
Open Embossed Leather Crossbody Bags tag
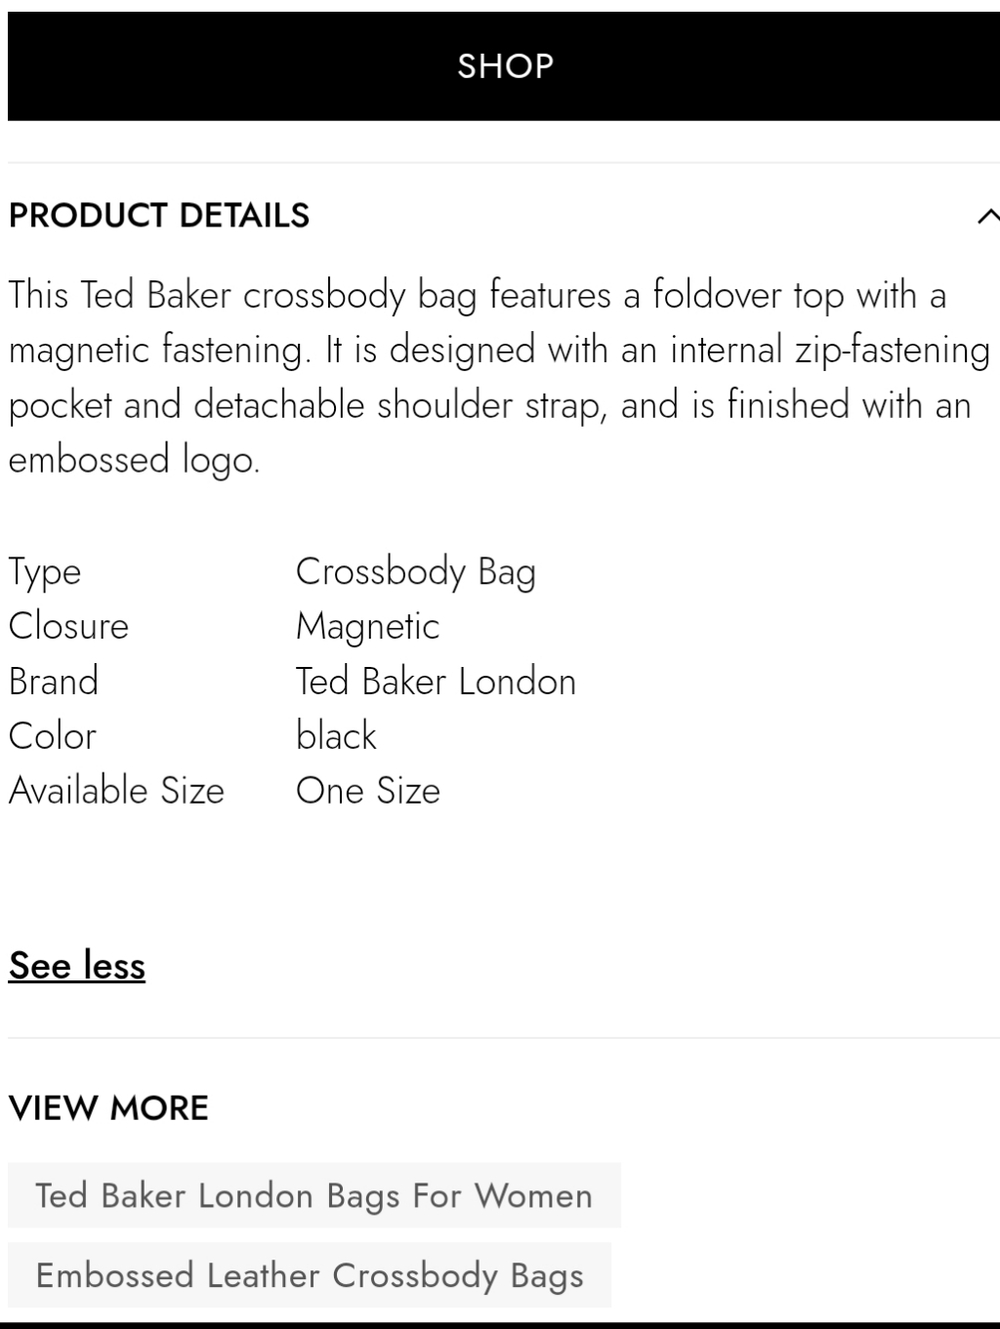coord(309,1275)
